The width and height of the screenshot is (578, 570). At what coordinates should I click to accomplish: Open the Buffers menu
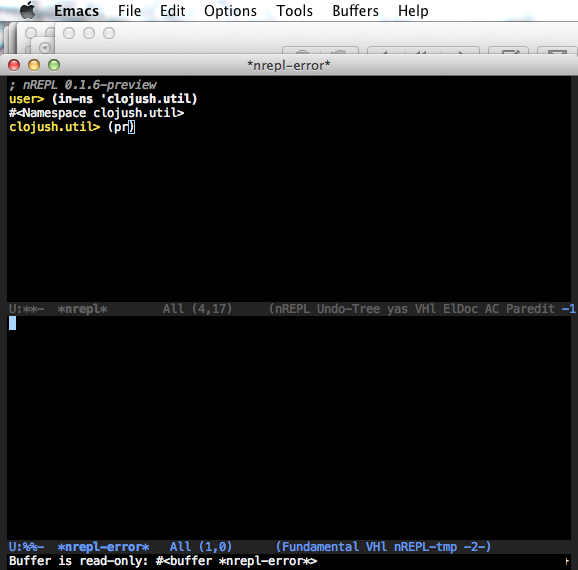(355, 11)
